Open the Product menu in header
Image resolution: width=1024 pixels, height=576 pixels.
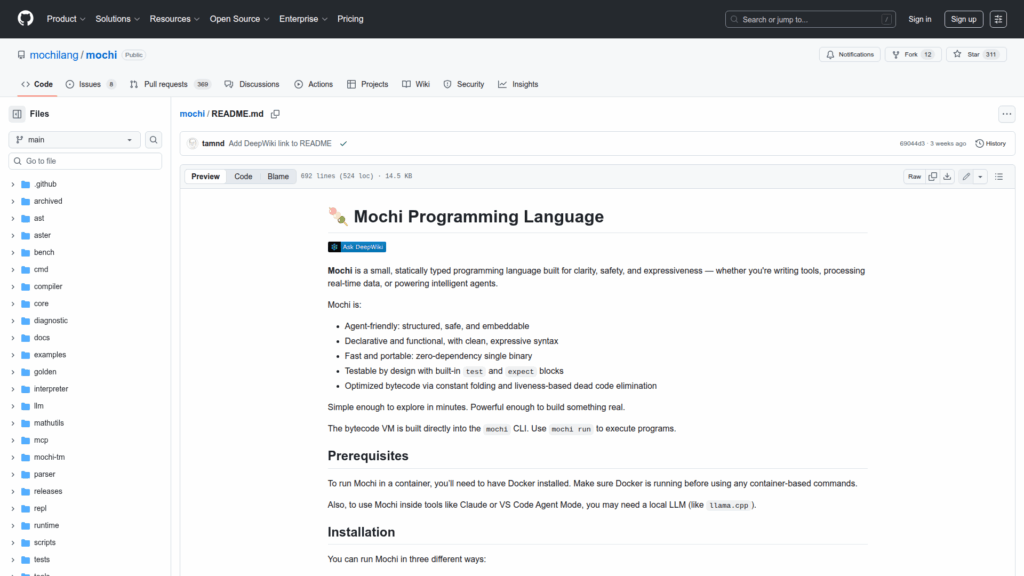pyautogui.click(x=65, y=19)
